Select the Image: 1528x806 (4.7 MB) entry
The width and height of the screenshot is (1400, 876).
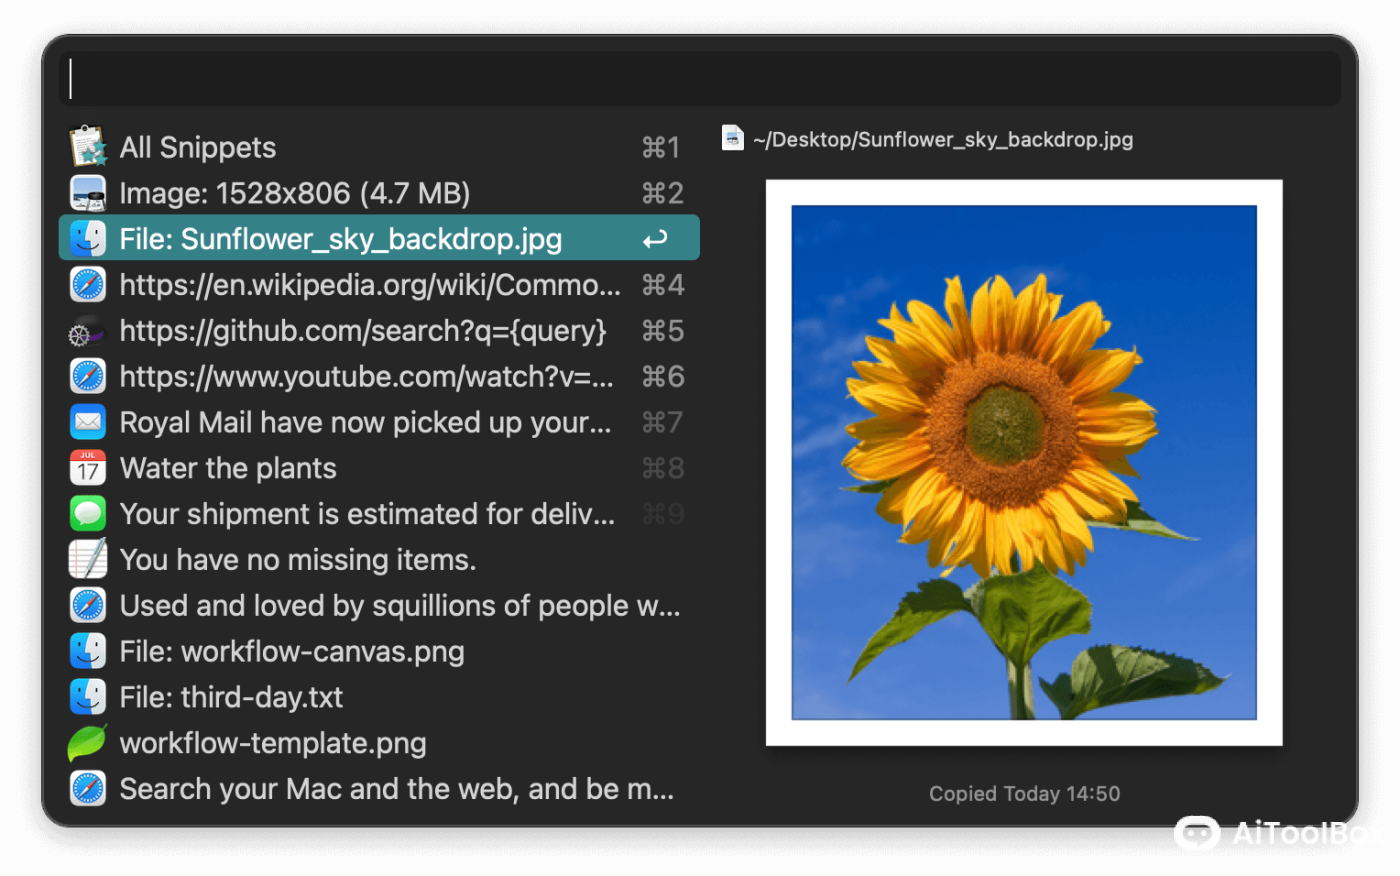[294, 193]
